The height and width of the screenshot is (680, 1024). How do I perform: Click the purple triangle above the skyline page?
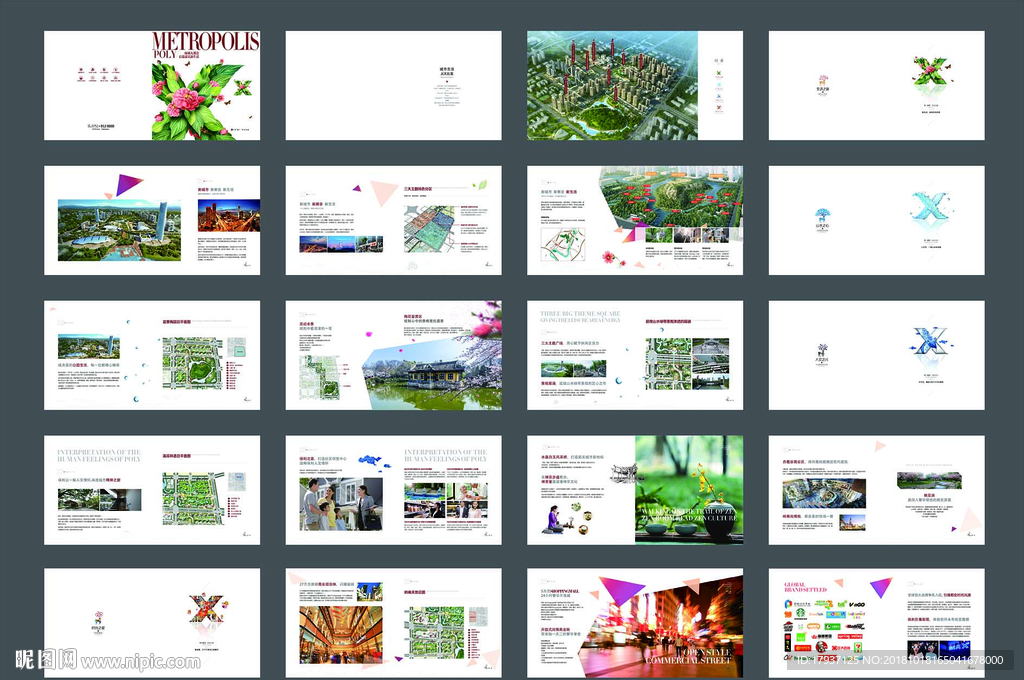point(128,184)
